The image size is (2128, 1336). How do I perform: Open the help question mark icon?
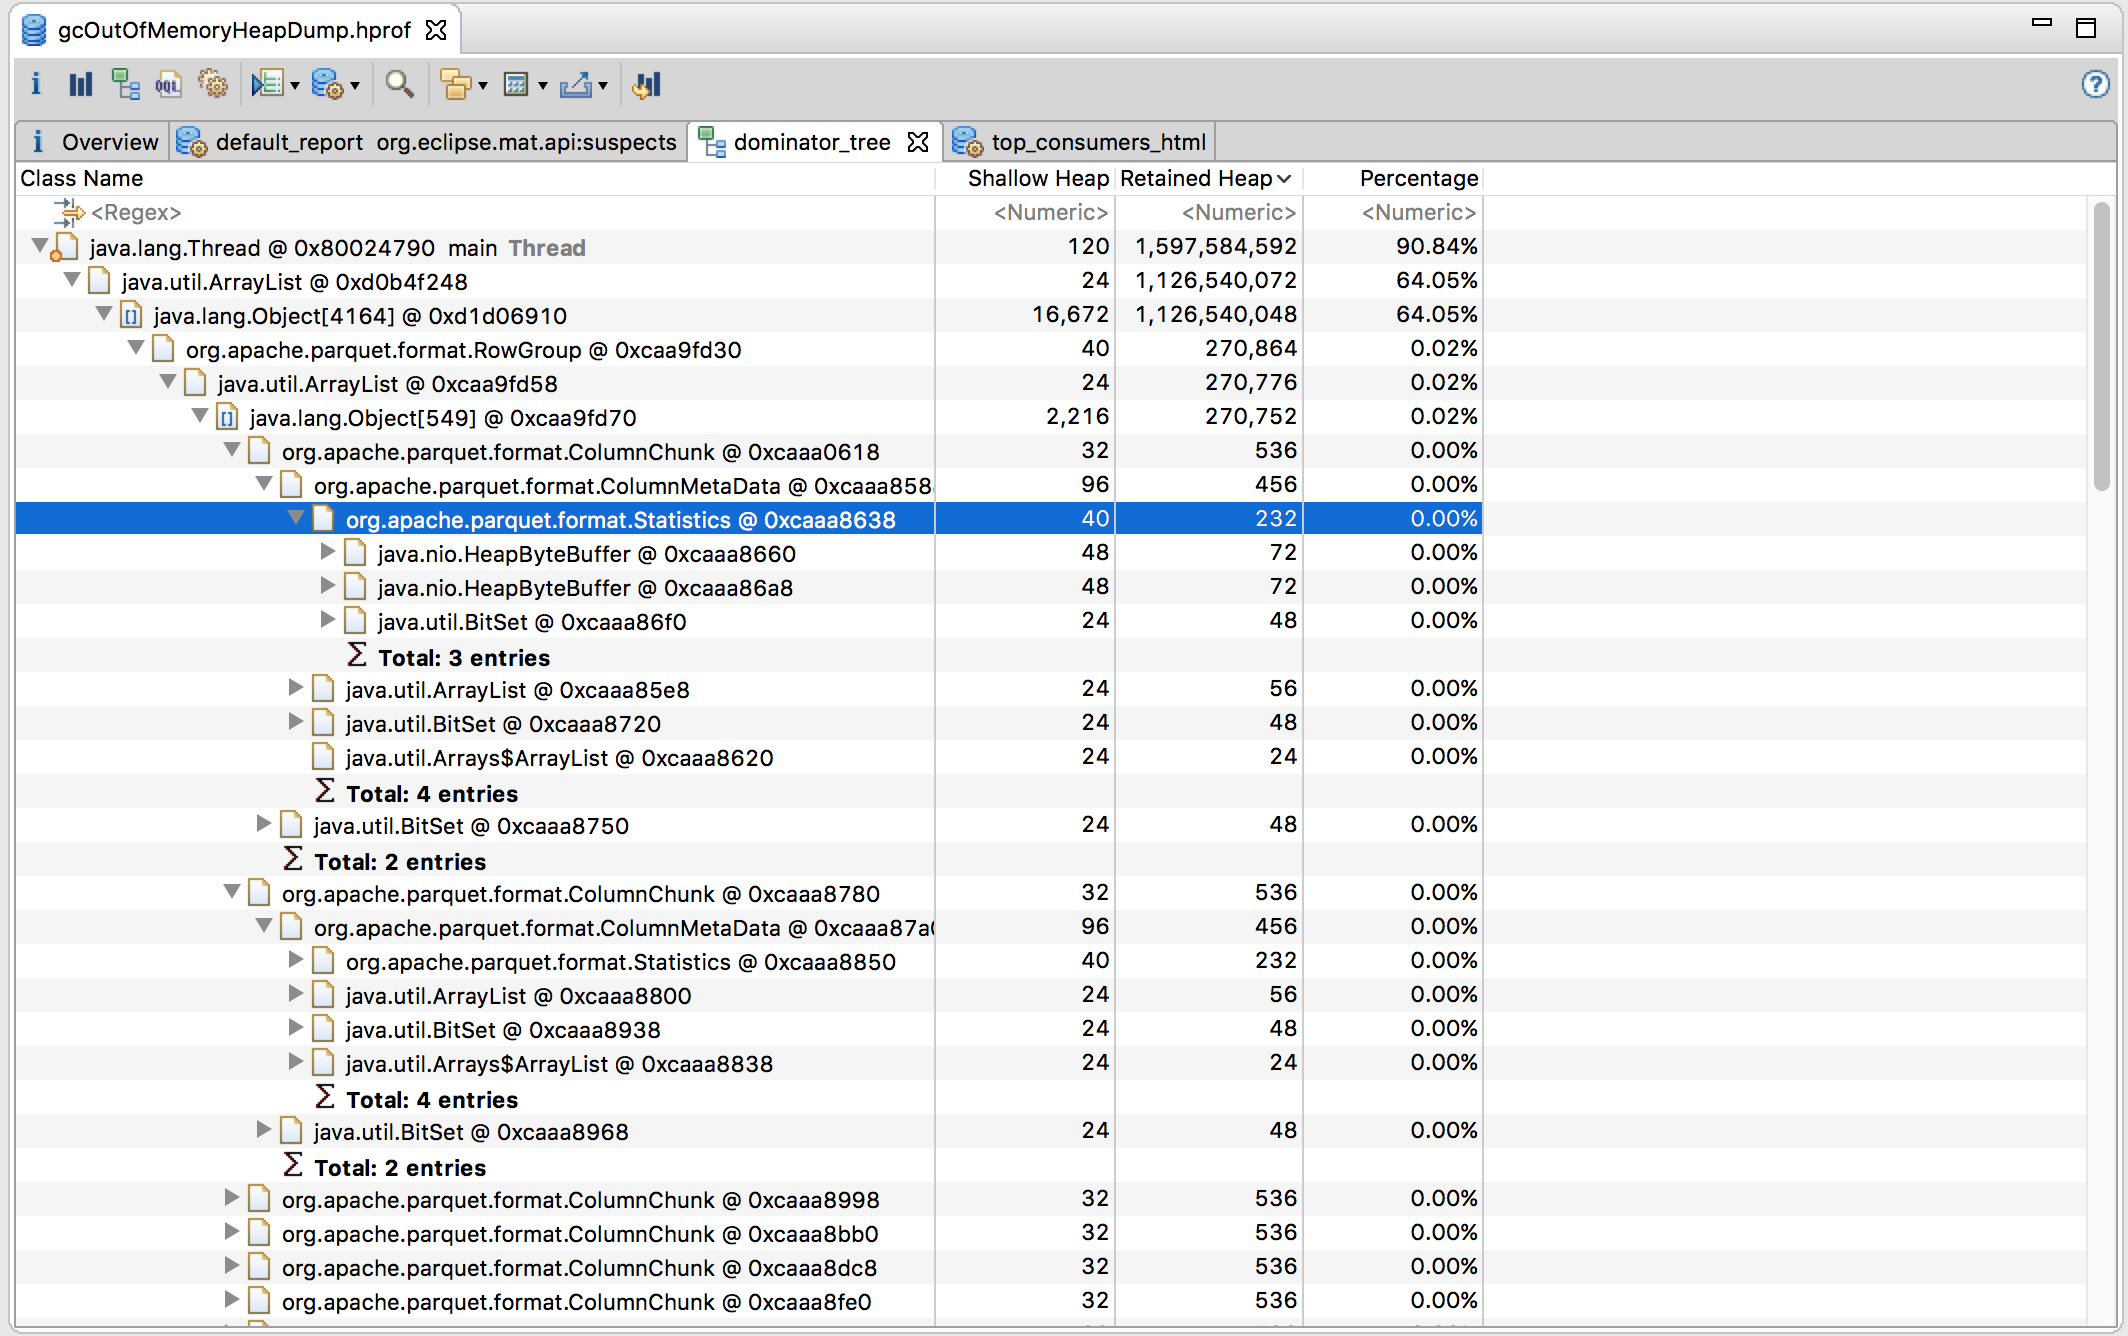coord(2095,84)
